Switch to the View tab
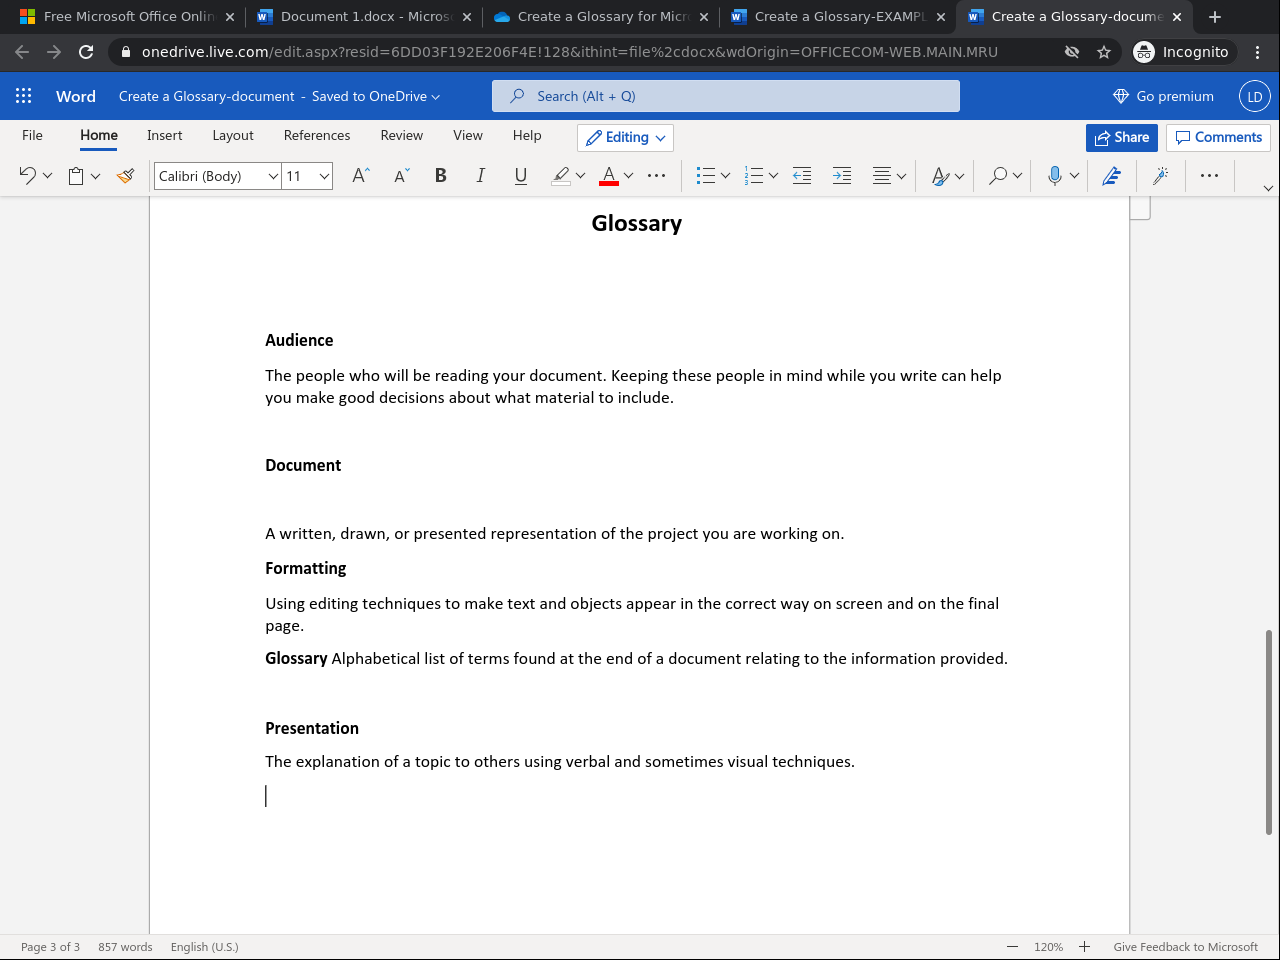 coord(468,136)
